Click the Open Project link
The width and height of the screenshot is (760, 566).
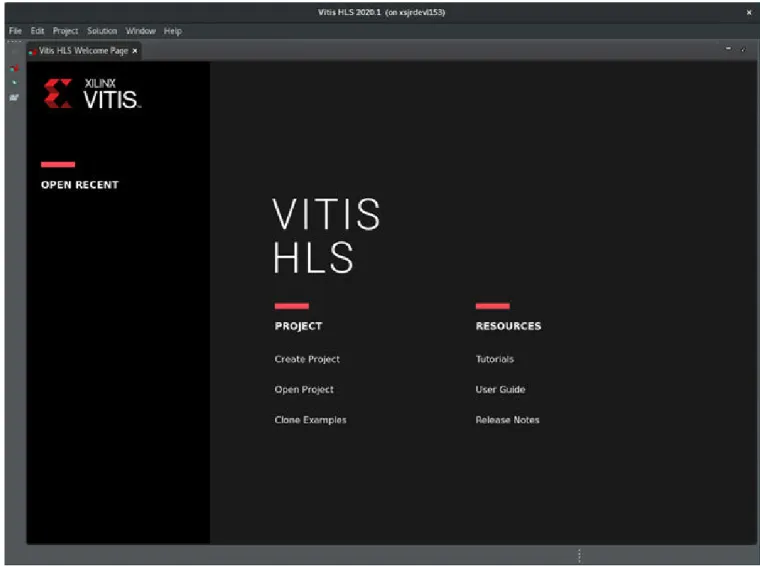point(304,390)
